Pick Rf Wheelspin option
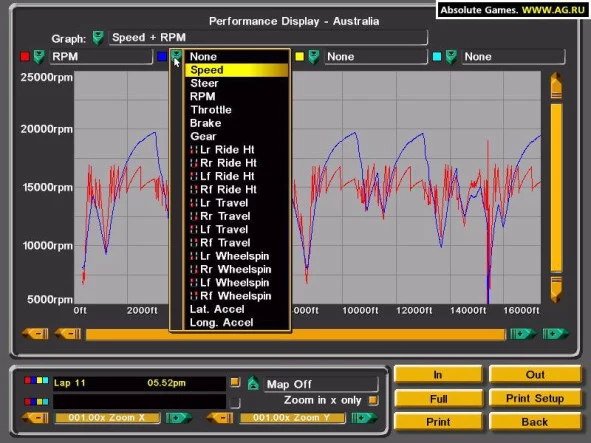 (x=237, y=296)
